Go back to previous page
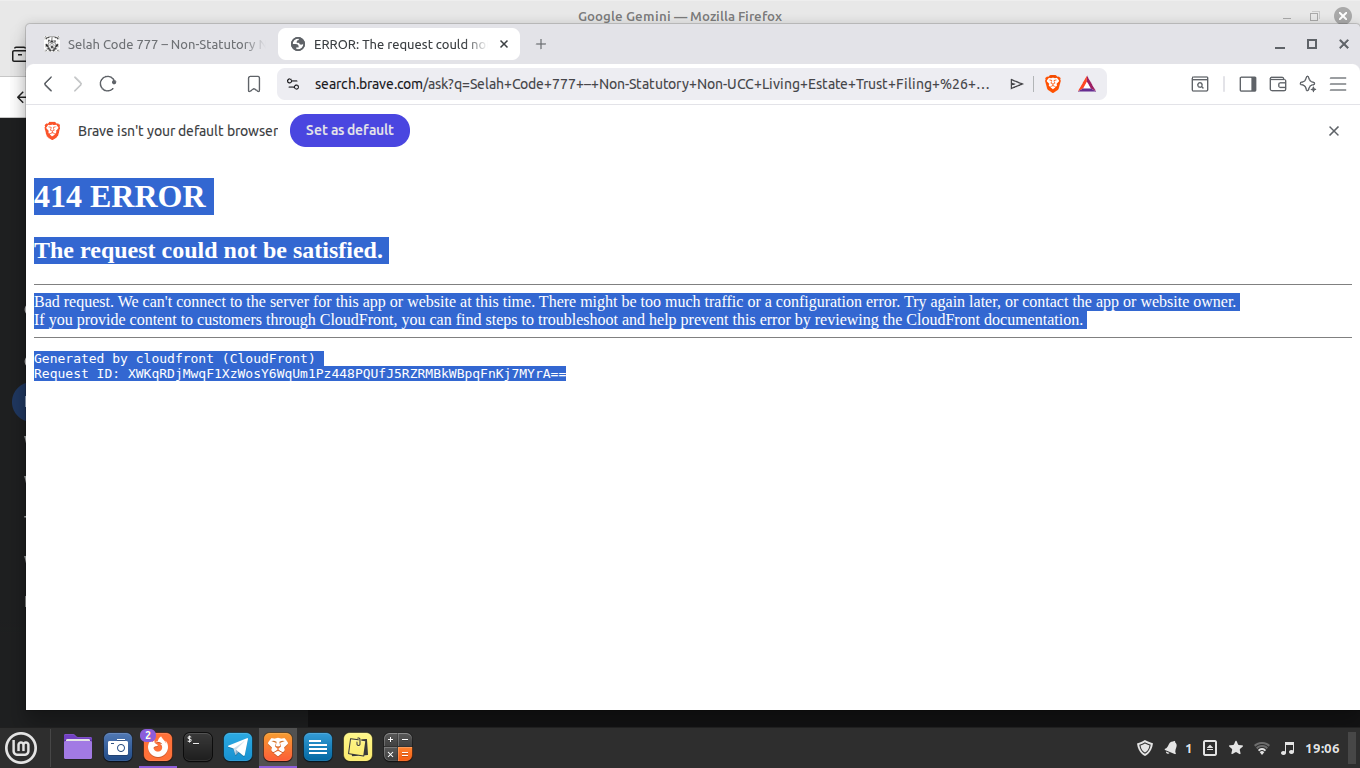The height and width of the screenshot is (768, 1360). pos(48,84)
